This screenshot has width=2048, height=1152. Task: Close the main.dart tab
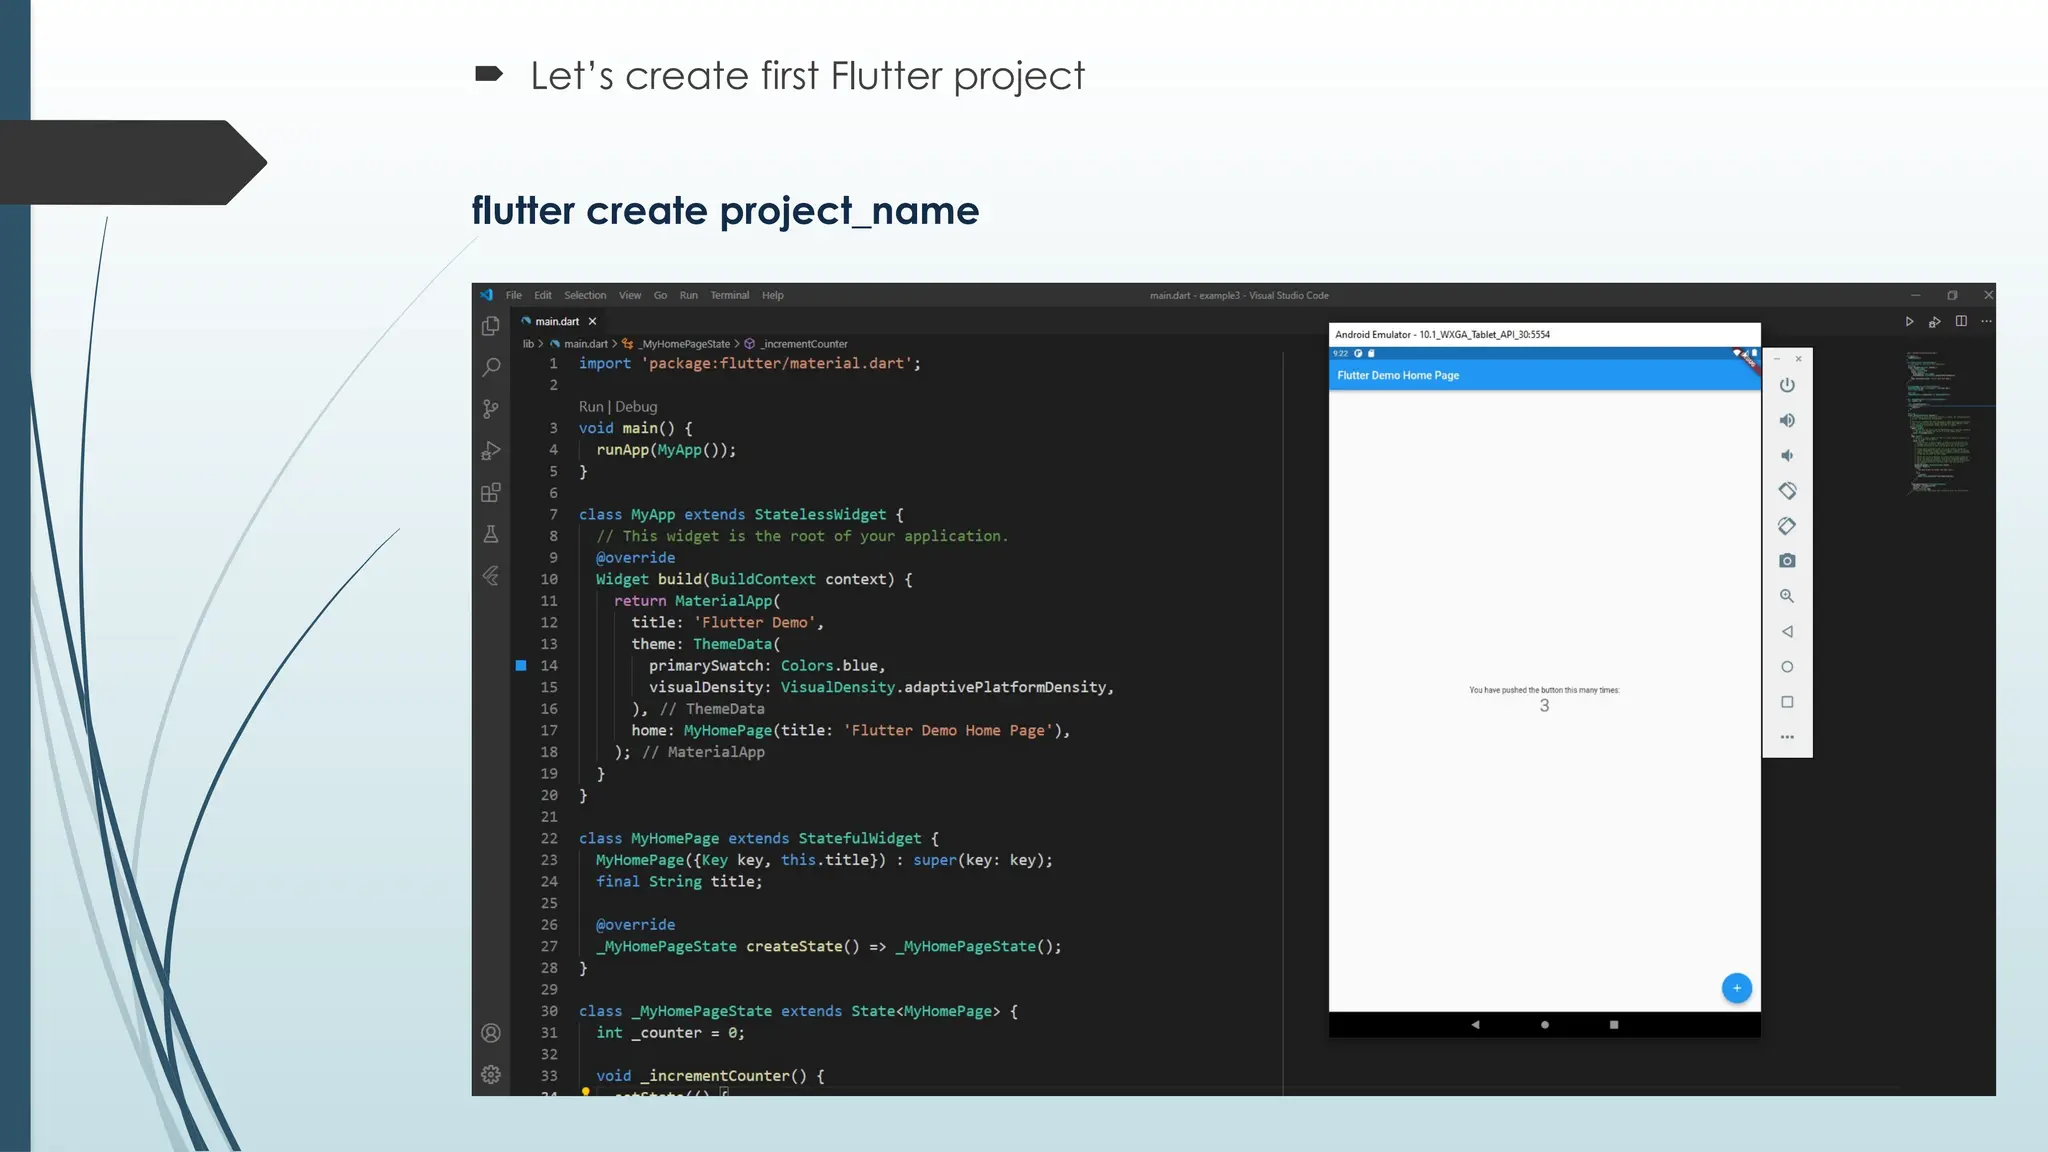[592, 321]
